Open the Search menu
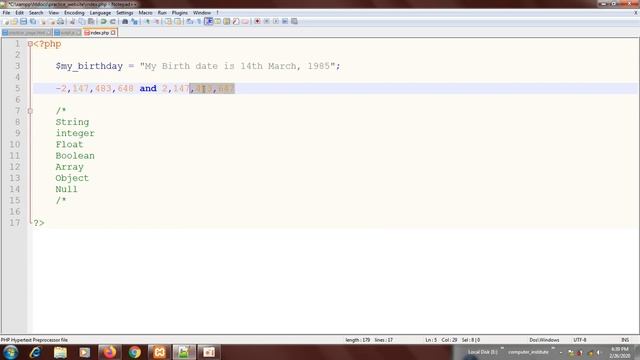Screen dimensions: 640x360 [36, 13]
